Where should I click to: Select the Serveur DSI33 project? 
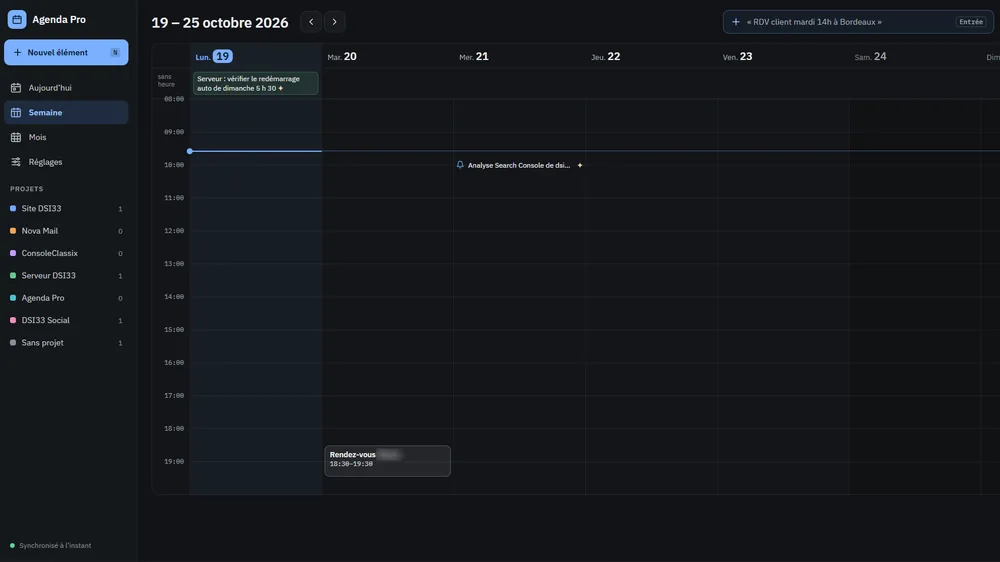coord(66,276)
